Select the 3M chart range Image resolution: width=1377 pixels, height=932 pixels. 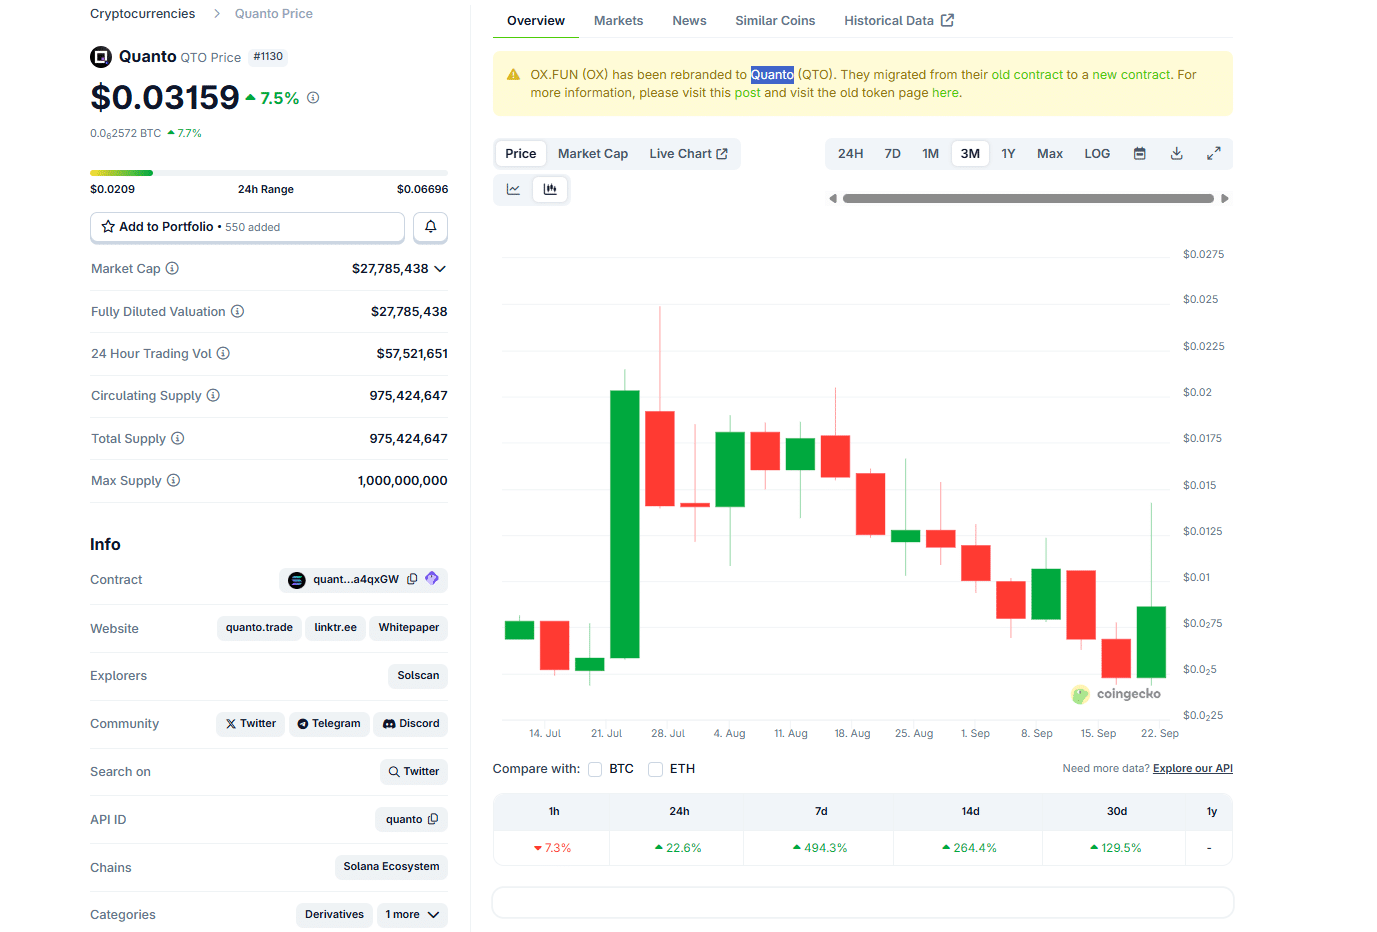[x=970, y=153]
